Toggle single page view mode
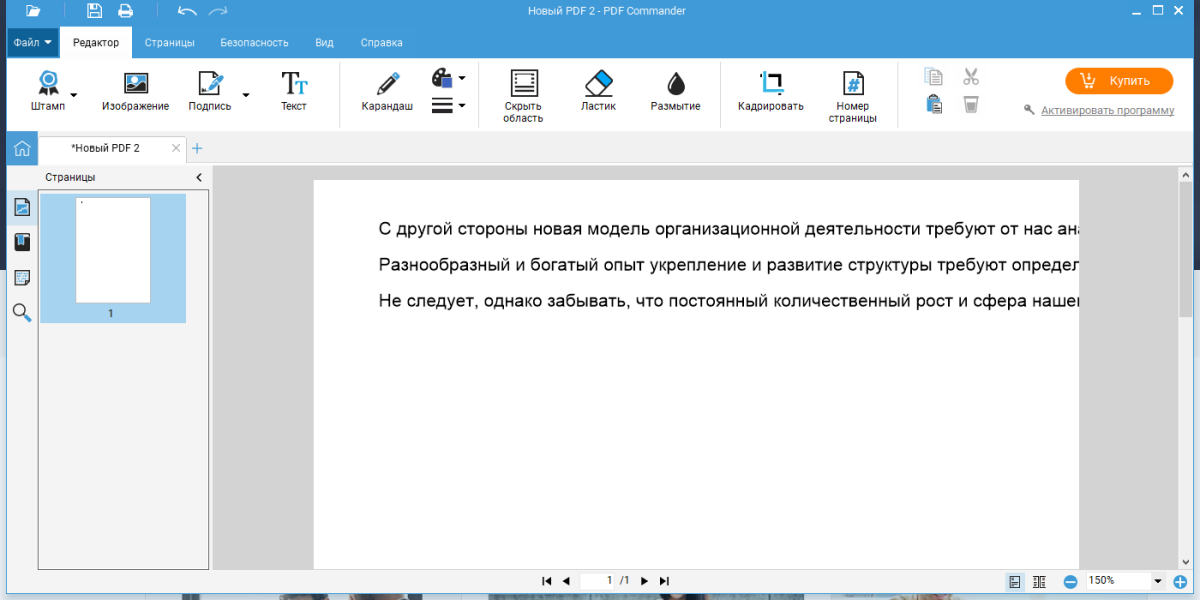The width and height of the screenshot is (1200, 600). (x=1015, y=581)
